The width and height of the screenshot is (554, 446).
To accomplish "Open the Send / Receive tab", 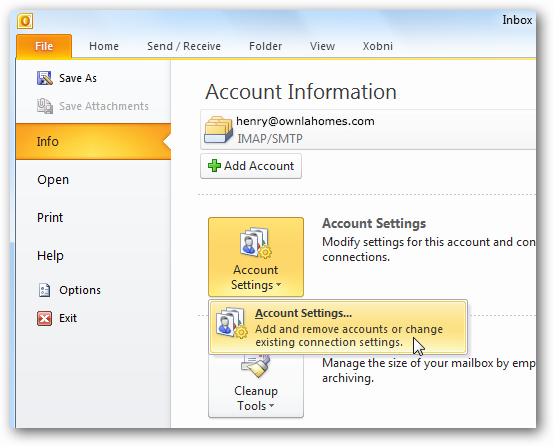I will pos(184,46).
